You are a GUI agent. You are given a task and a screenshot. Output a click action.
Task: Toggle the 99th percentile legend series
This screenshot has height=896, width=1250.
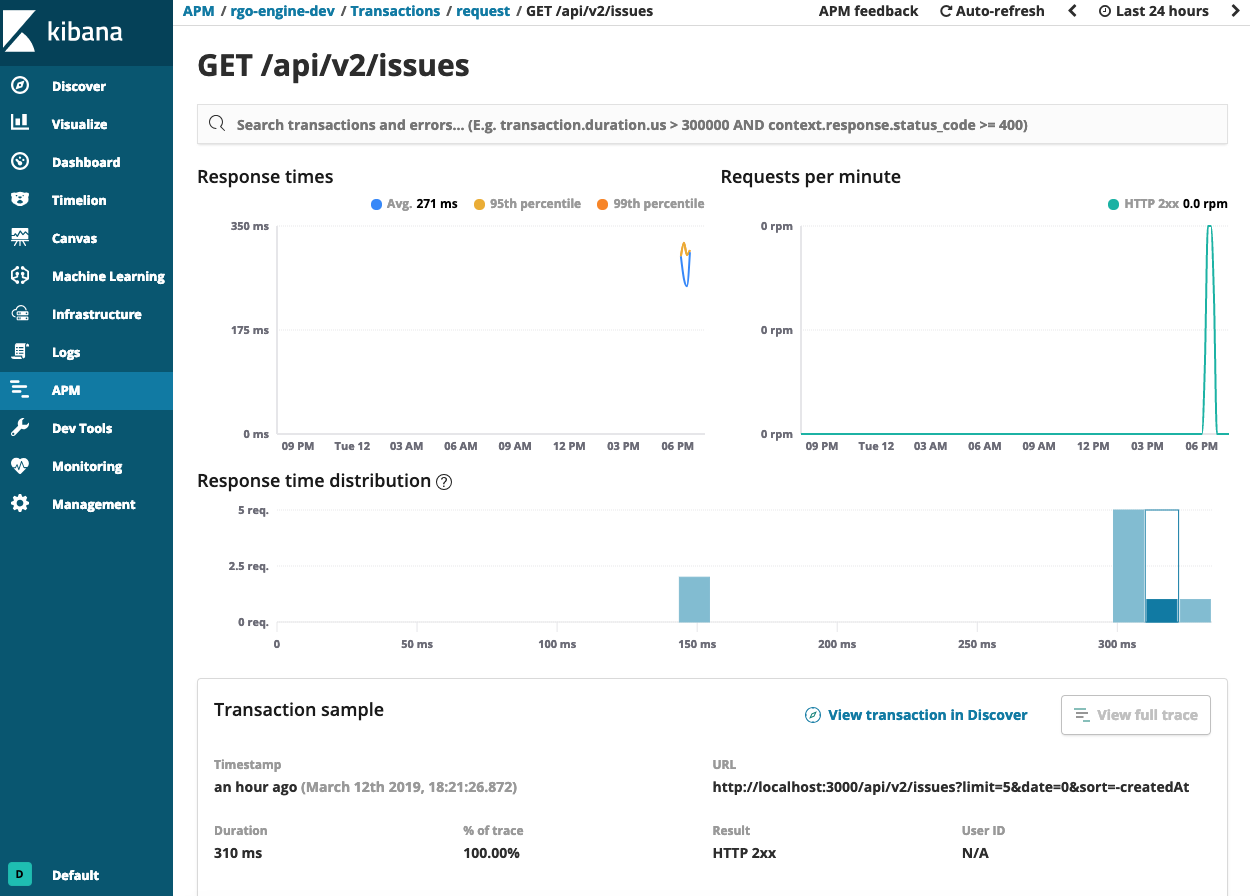[650, 204]
